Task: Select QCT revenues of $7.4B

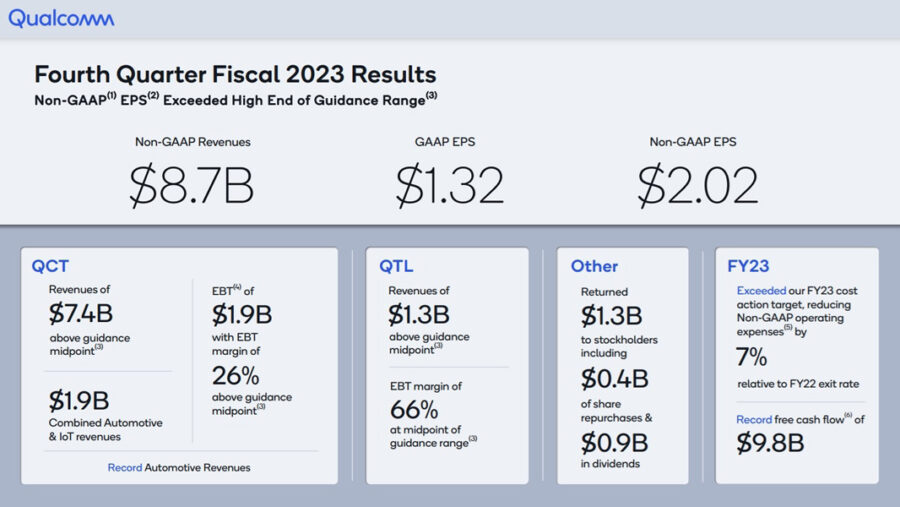Action: pyautogui.click(x=79, y=314)
